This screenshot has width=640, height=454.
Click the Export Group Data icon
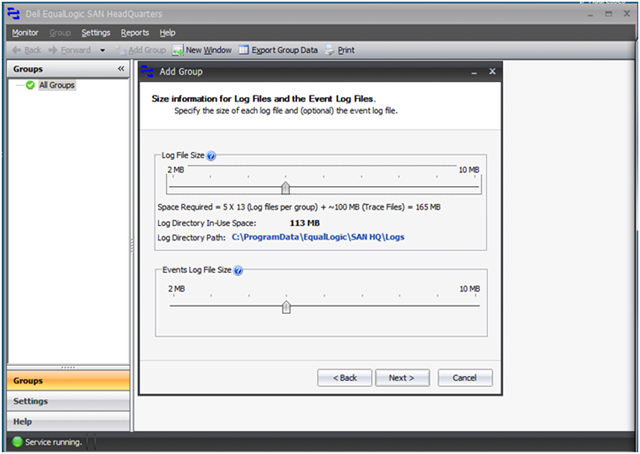click(x=244, y=50)
